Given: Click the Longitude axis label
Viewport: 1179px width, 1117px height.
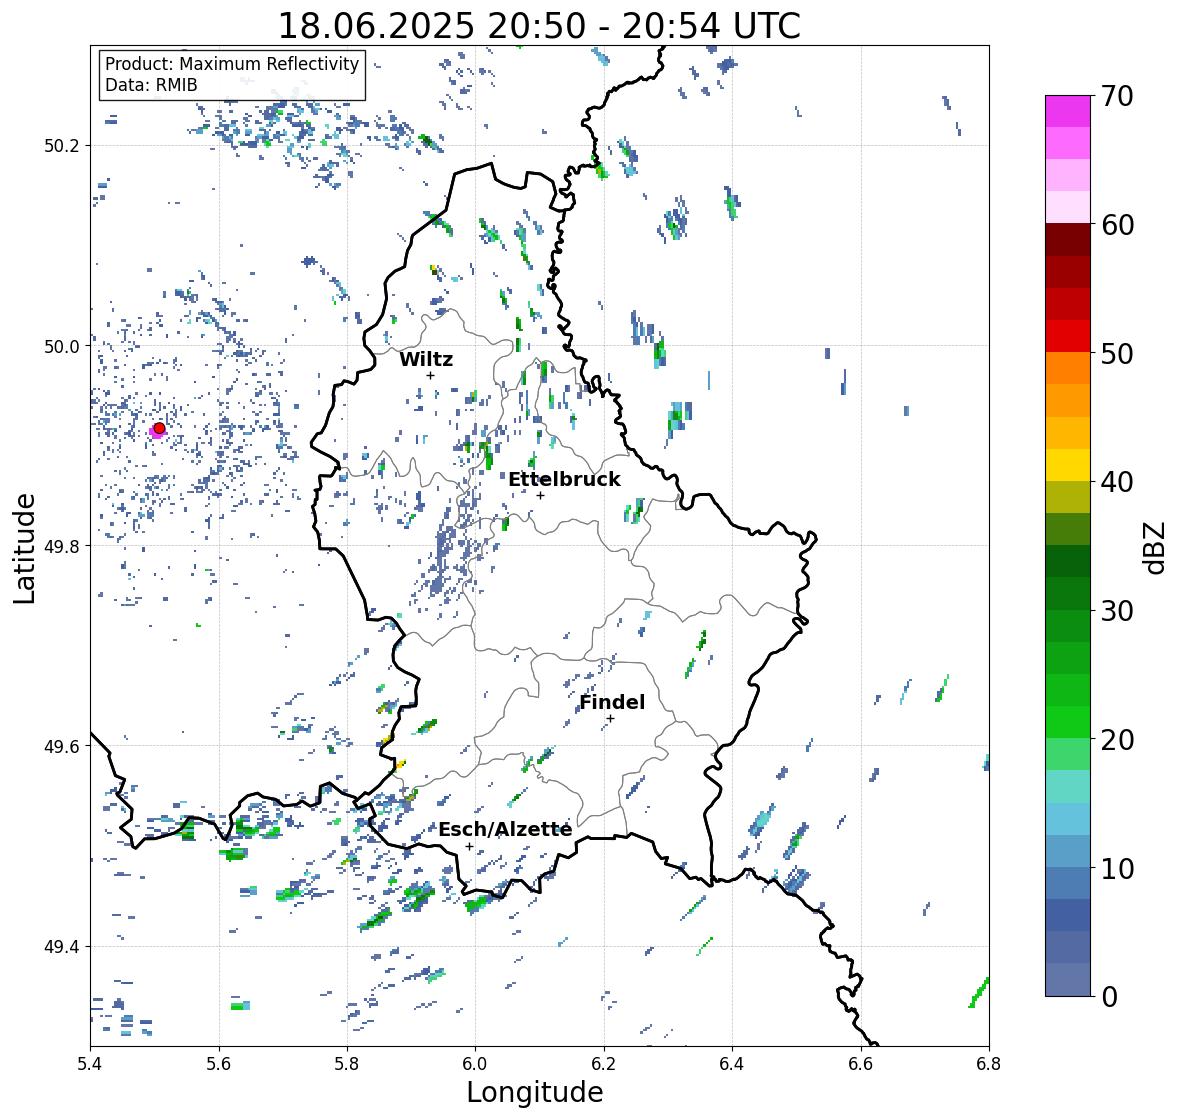Looking at the screenshot, I should pyautogui.click(x=535, y=1092).
